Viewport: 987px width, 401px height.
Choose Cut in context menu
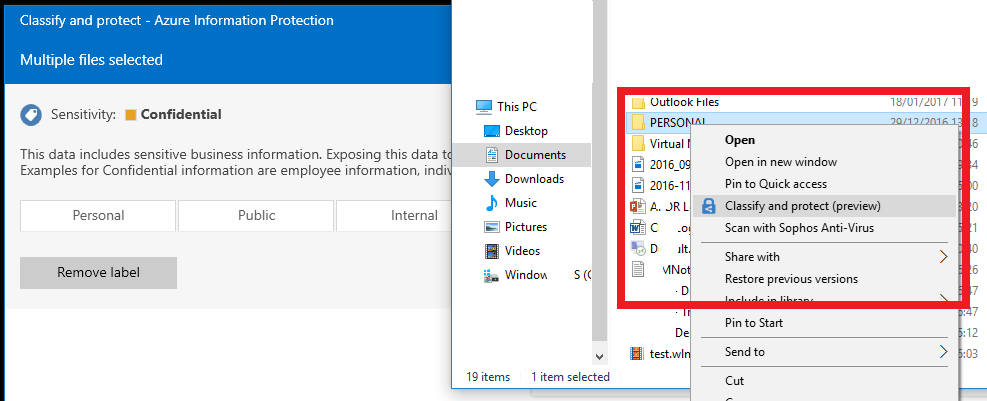(x=735, y=381)
